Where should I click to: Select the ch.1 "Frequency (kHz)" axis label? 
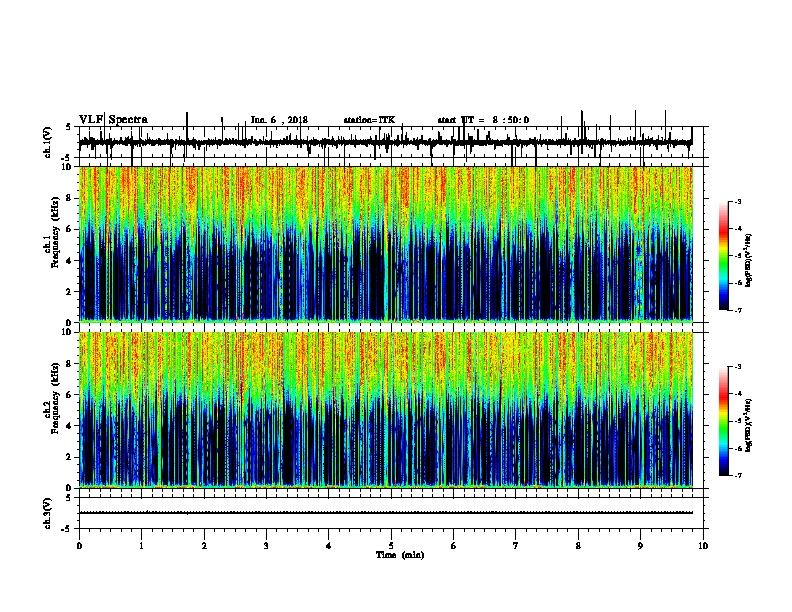coord(55,234)
